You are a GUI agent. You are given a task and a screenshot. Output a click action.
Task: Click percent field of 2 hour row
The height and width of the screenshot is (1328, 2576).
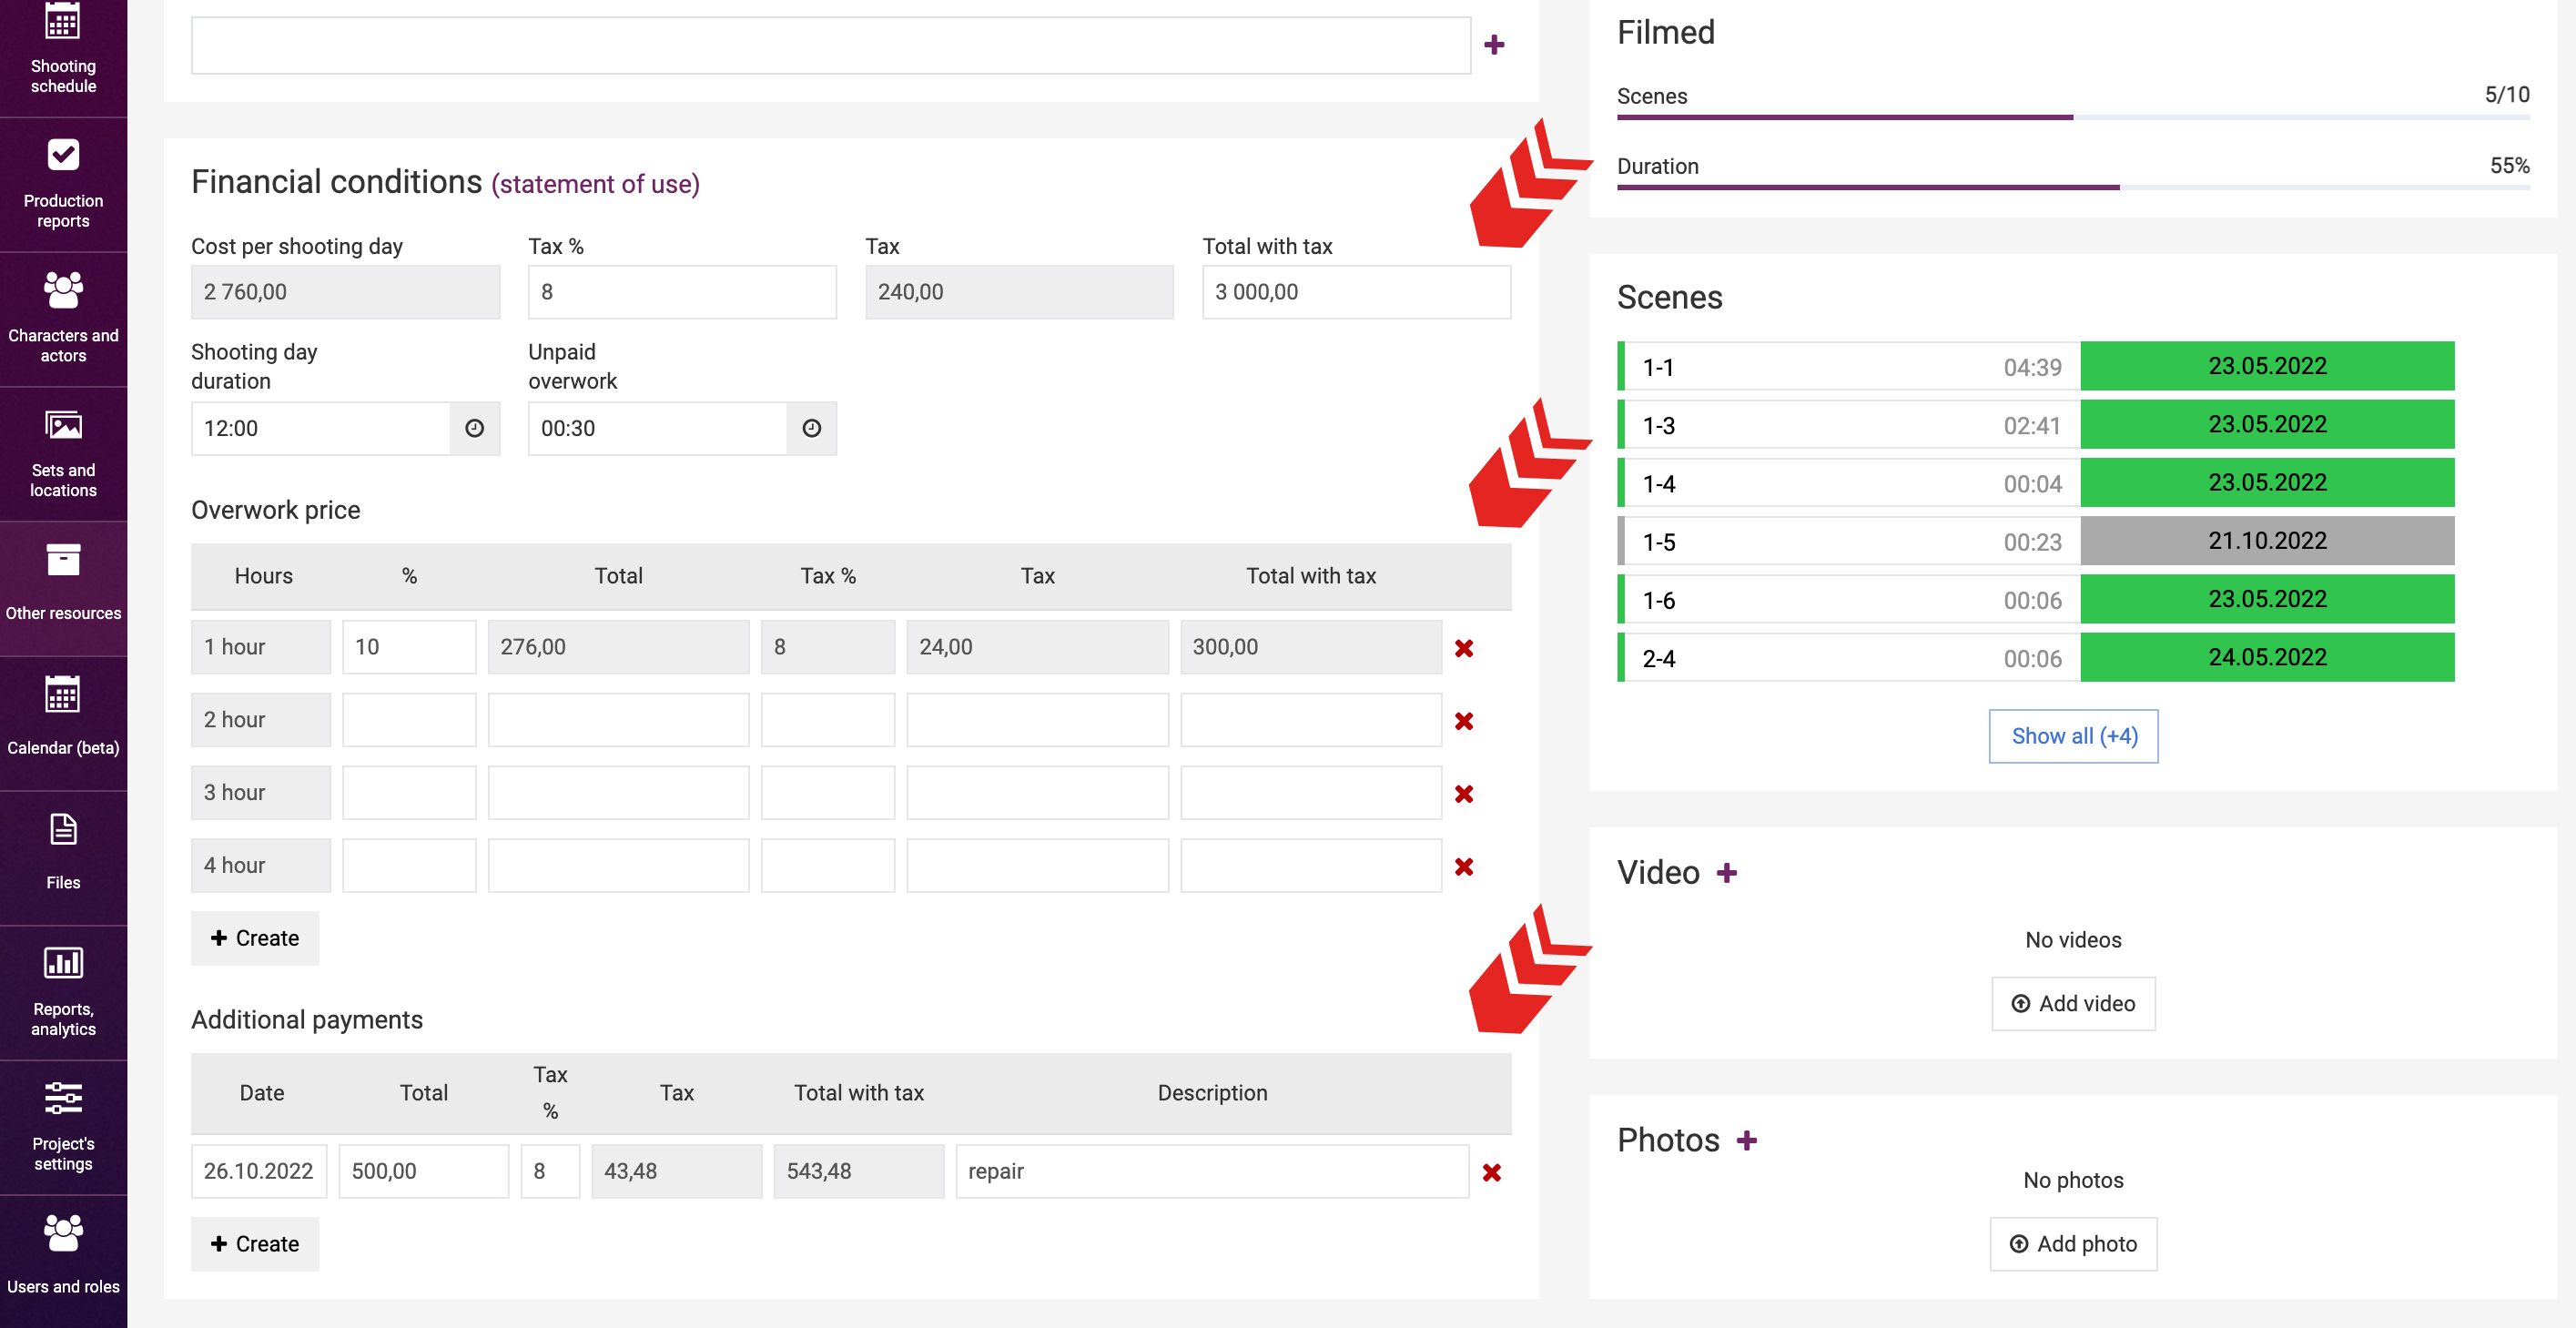(x=409, y=720)
